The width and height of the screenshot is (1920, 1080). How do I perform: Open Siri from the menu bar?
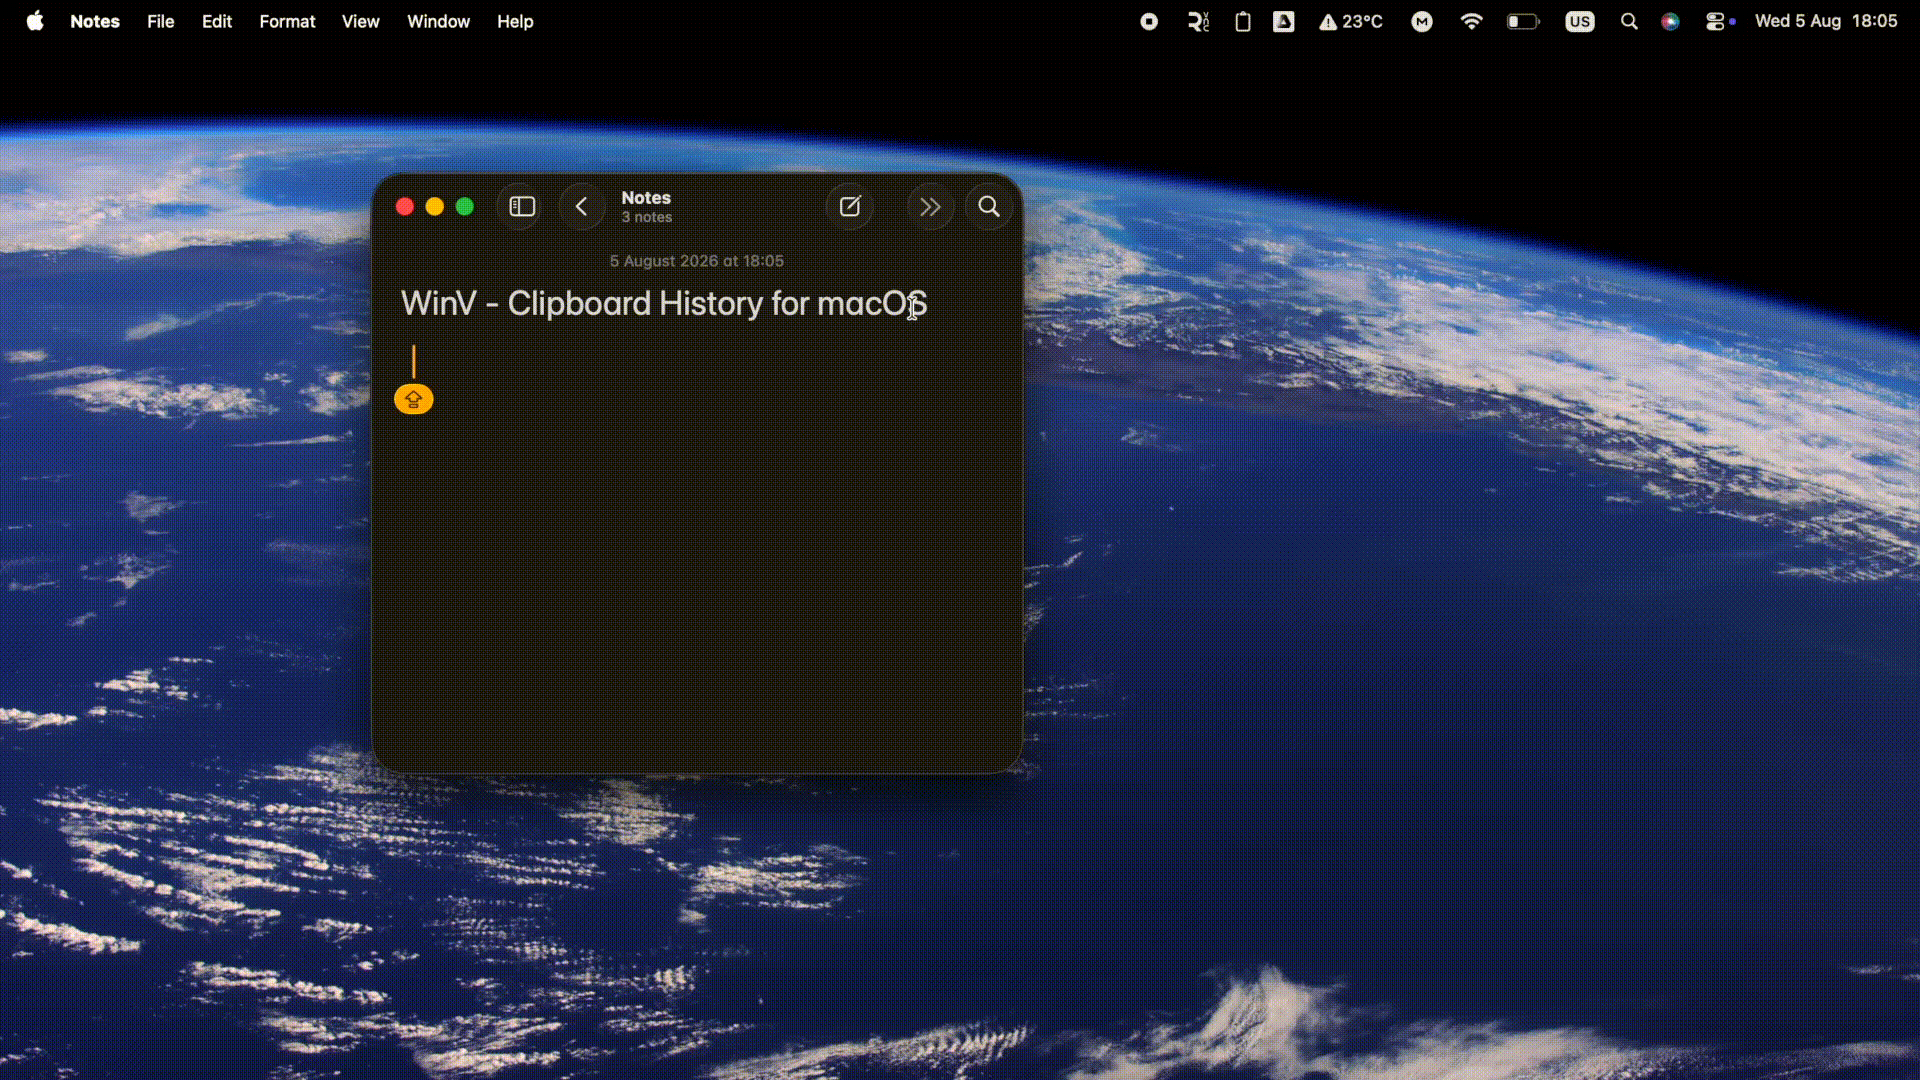pyautogui.click(x=1670, y=21)
